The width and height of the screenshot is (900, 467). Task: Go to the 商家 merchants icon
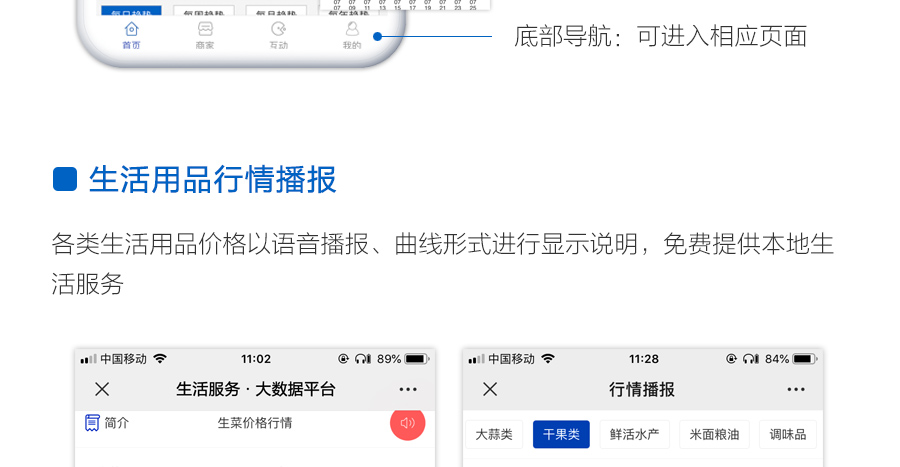click(x=205, y=30)
